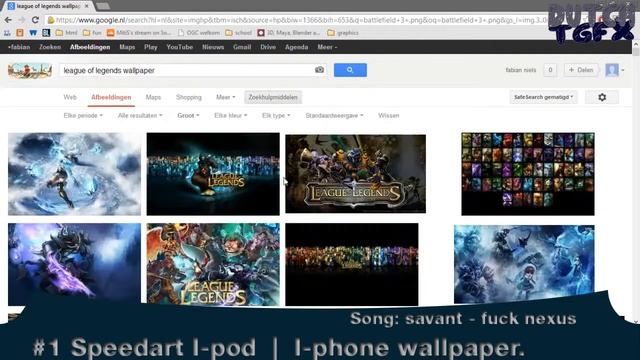Open the Apps bookmark icon

coord(7,33)
